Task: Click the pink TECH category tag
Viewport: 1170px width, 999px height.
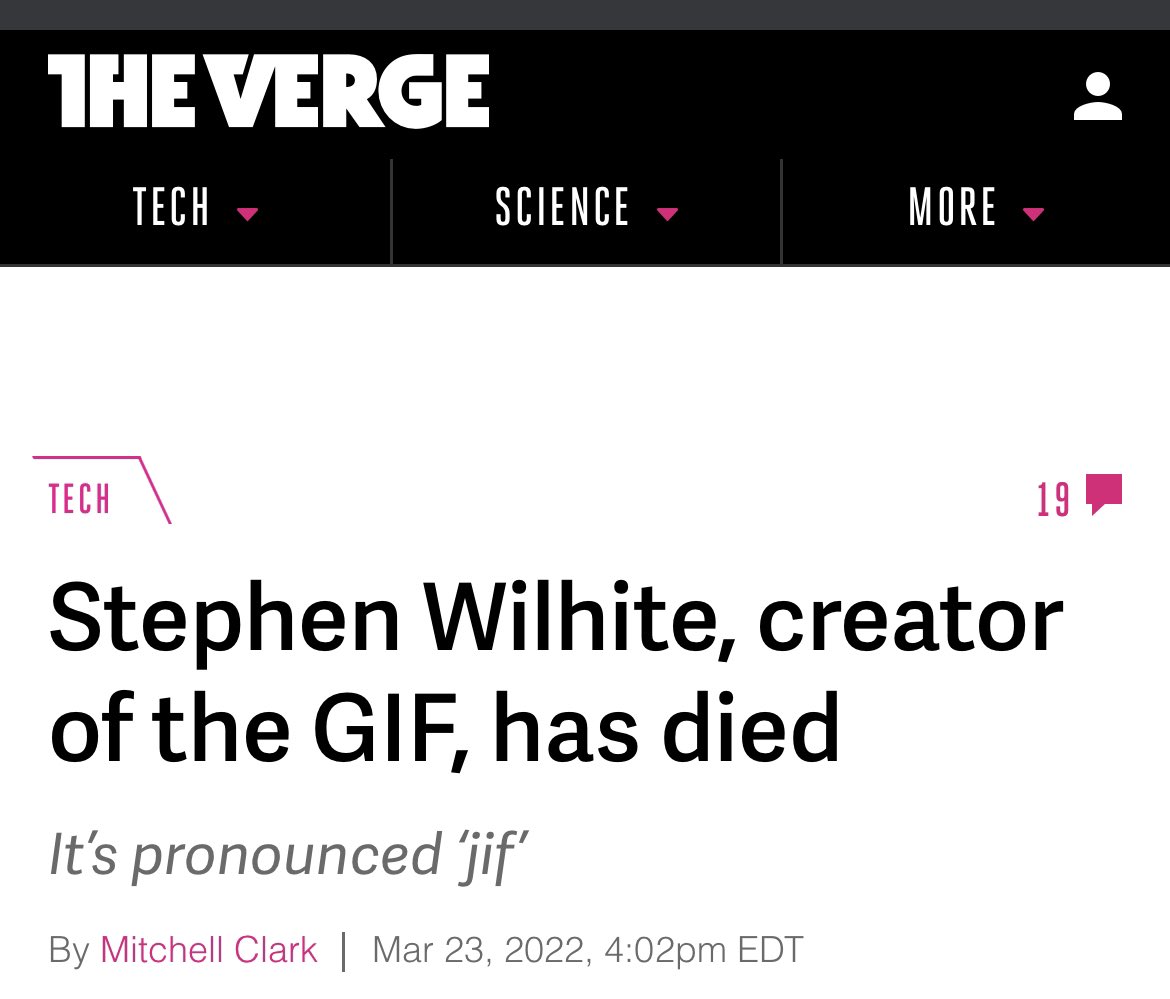Action: tap(79, 498)
